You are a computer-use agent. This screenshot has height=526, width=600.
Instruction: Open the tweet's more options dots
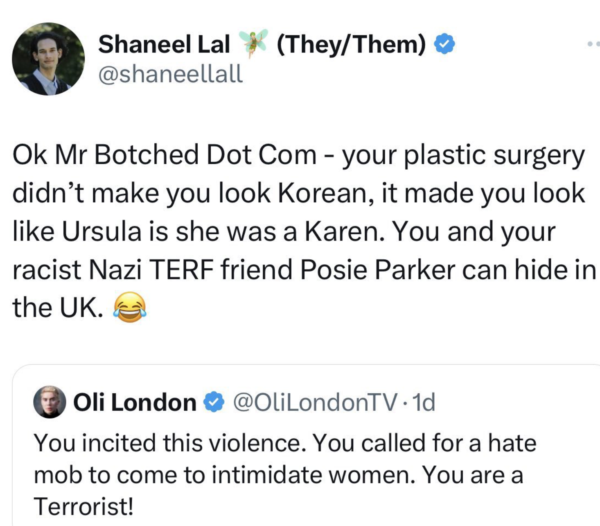593,45
